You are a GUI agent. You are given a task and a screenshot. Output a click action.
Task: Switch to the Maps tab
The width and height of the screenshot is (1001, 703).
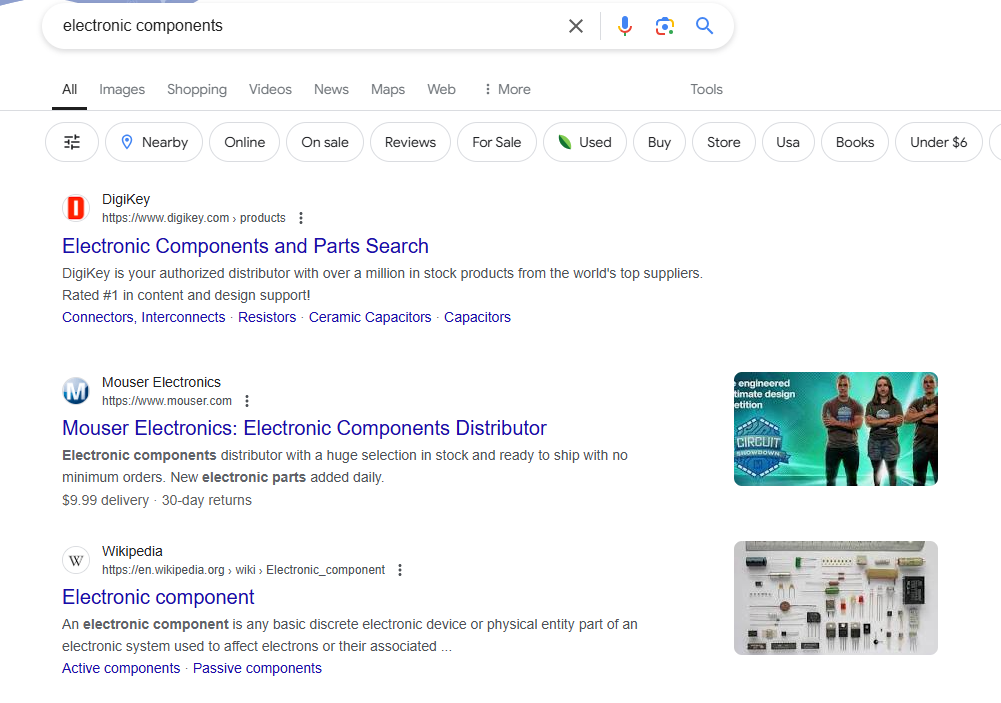[388, 89]
